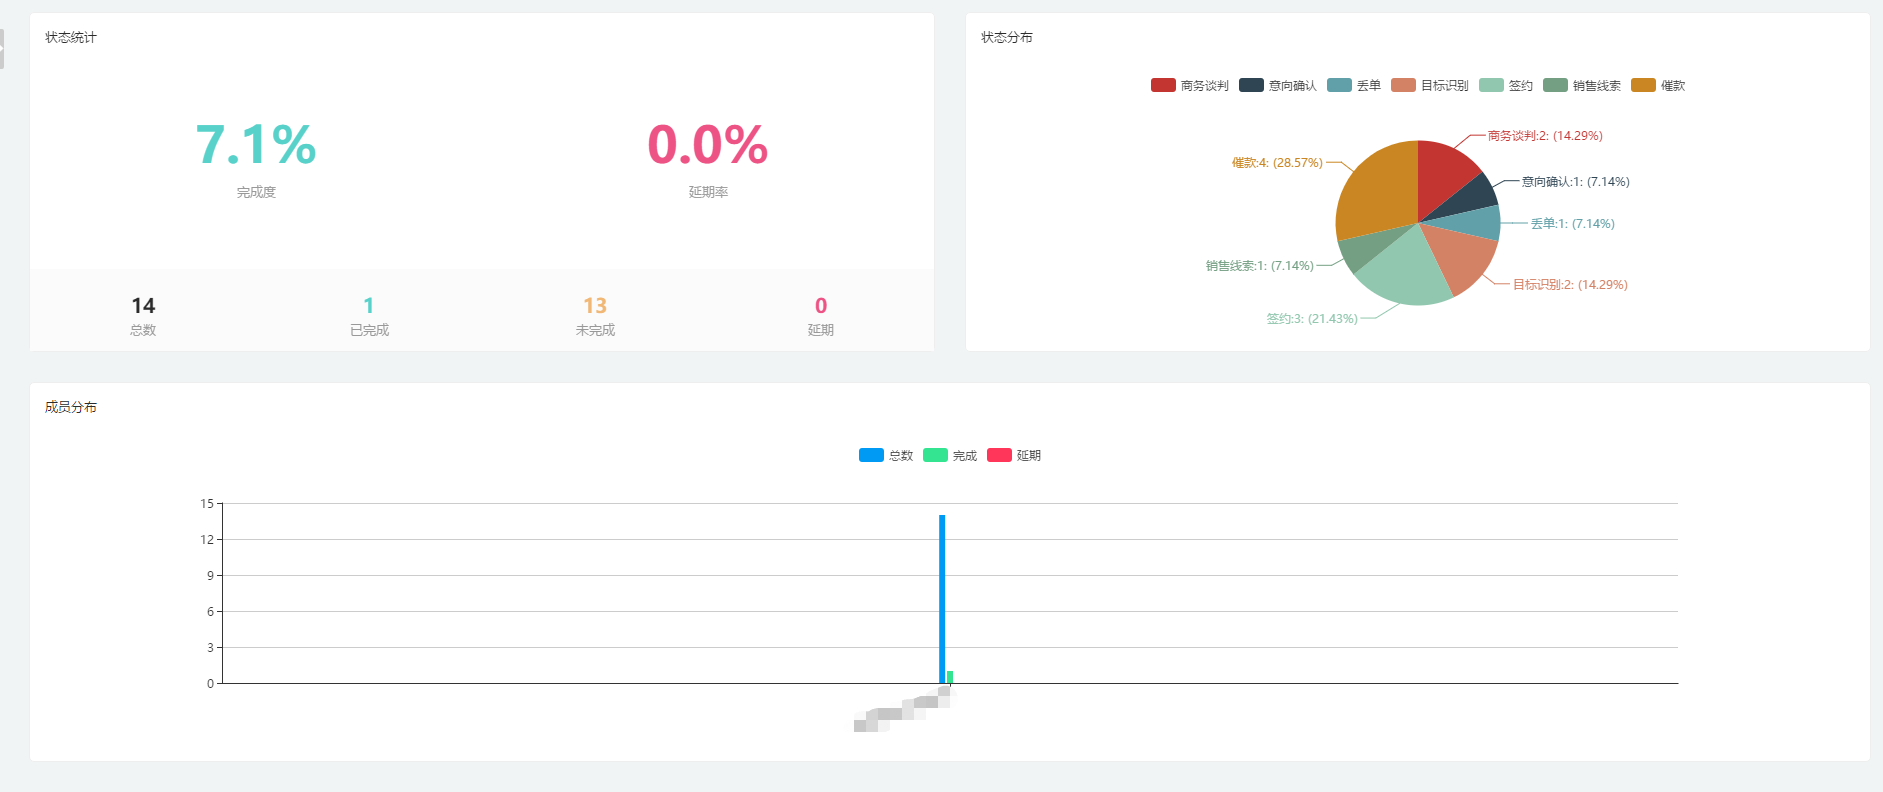Toggle the 总数 series legend in bar chart
The image size is (1883, 792).
point(886,455)
